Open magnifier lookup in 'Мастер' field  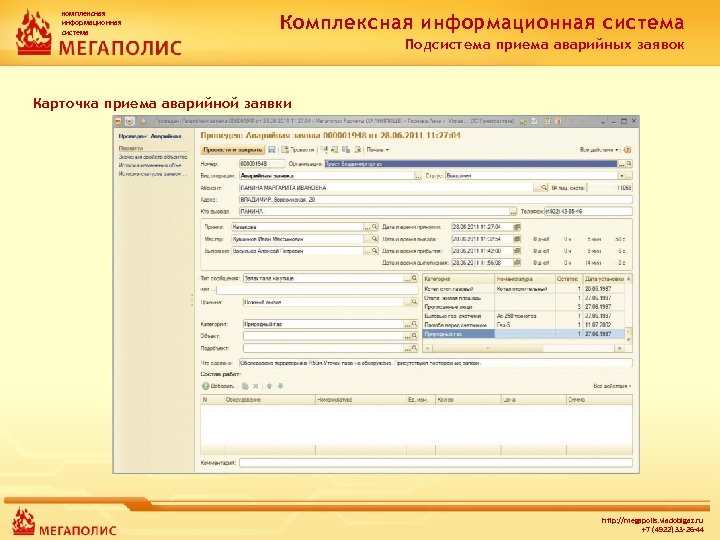(375, 239)
